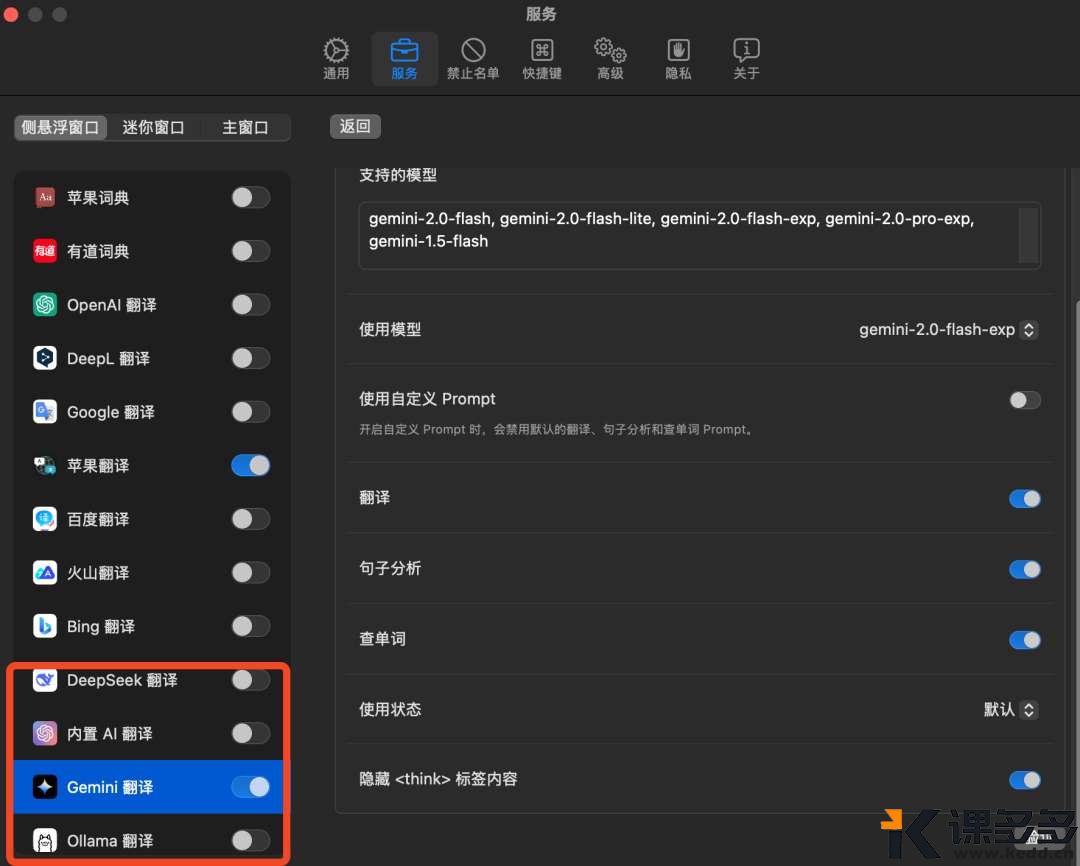This screenshot has width=1080, height=866.
Task: Close the 服务 settings window
Action: click(10, 14)
